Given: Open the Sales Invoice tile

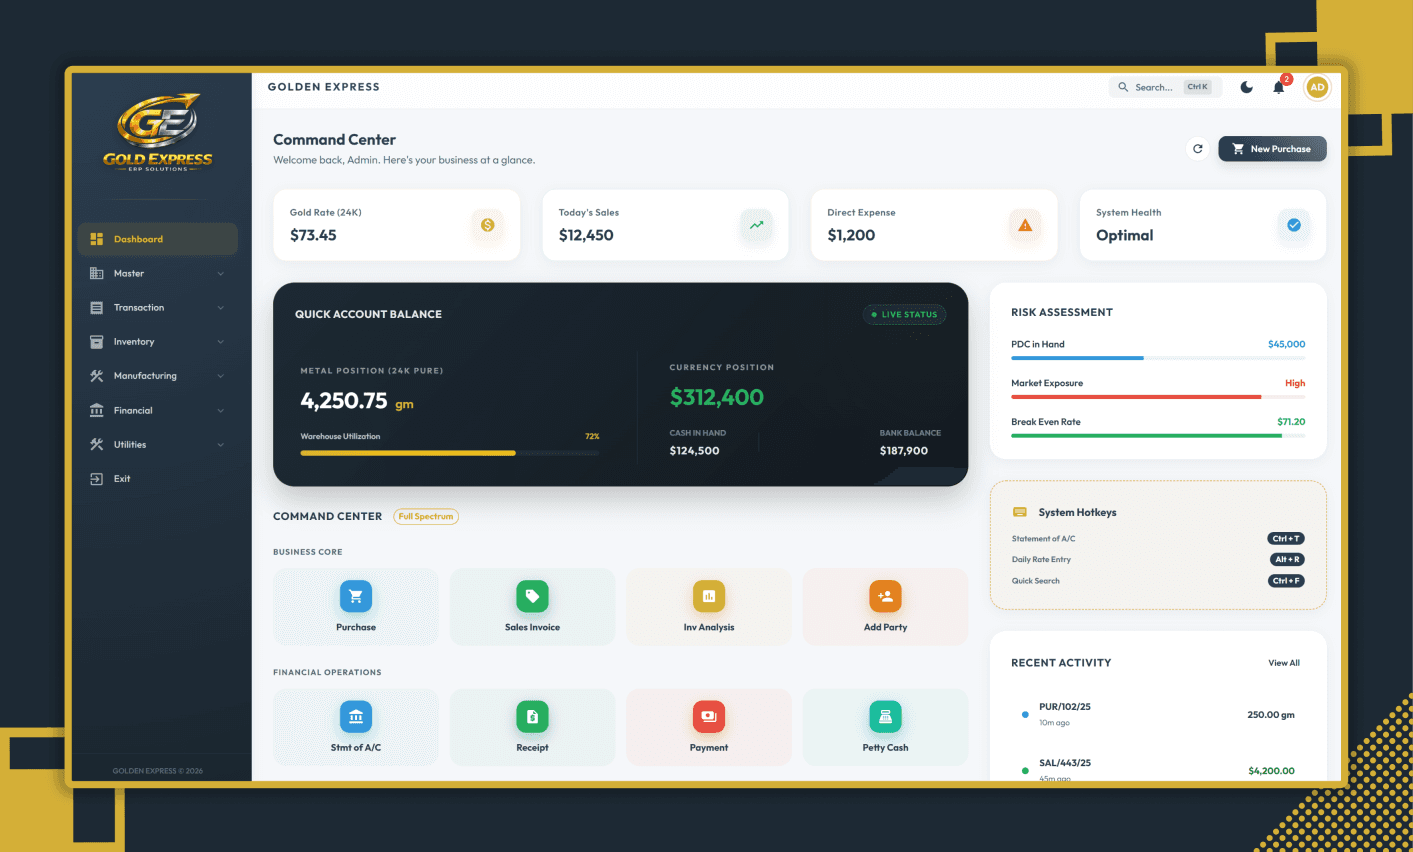Looking at the screenshot, I should tap(532, 606).
